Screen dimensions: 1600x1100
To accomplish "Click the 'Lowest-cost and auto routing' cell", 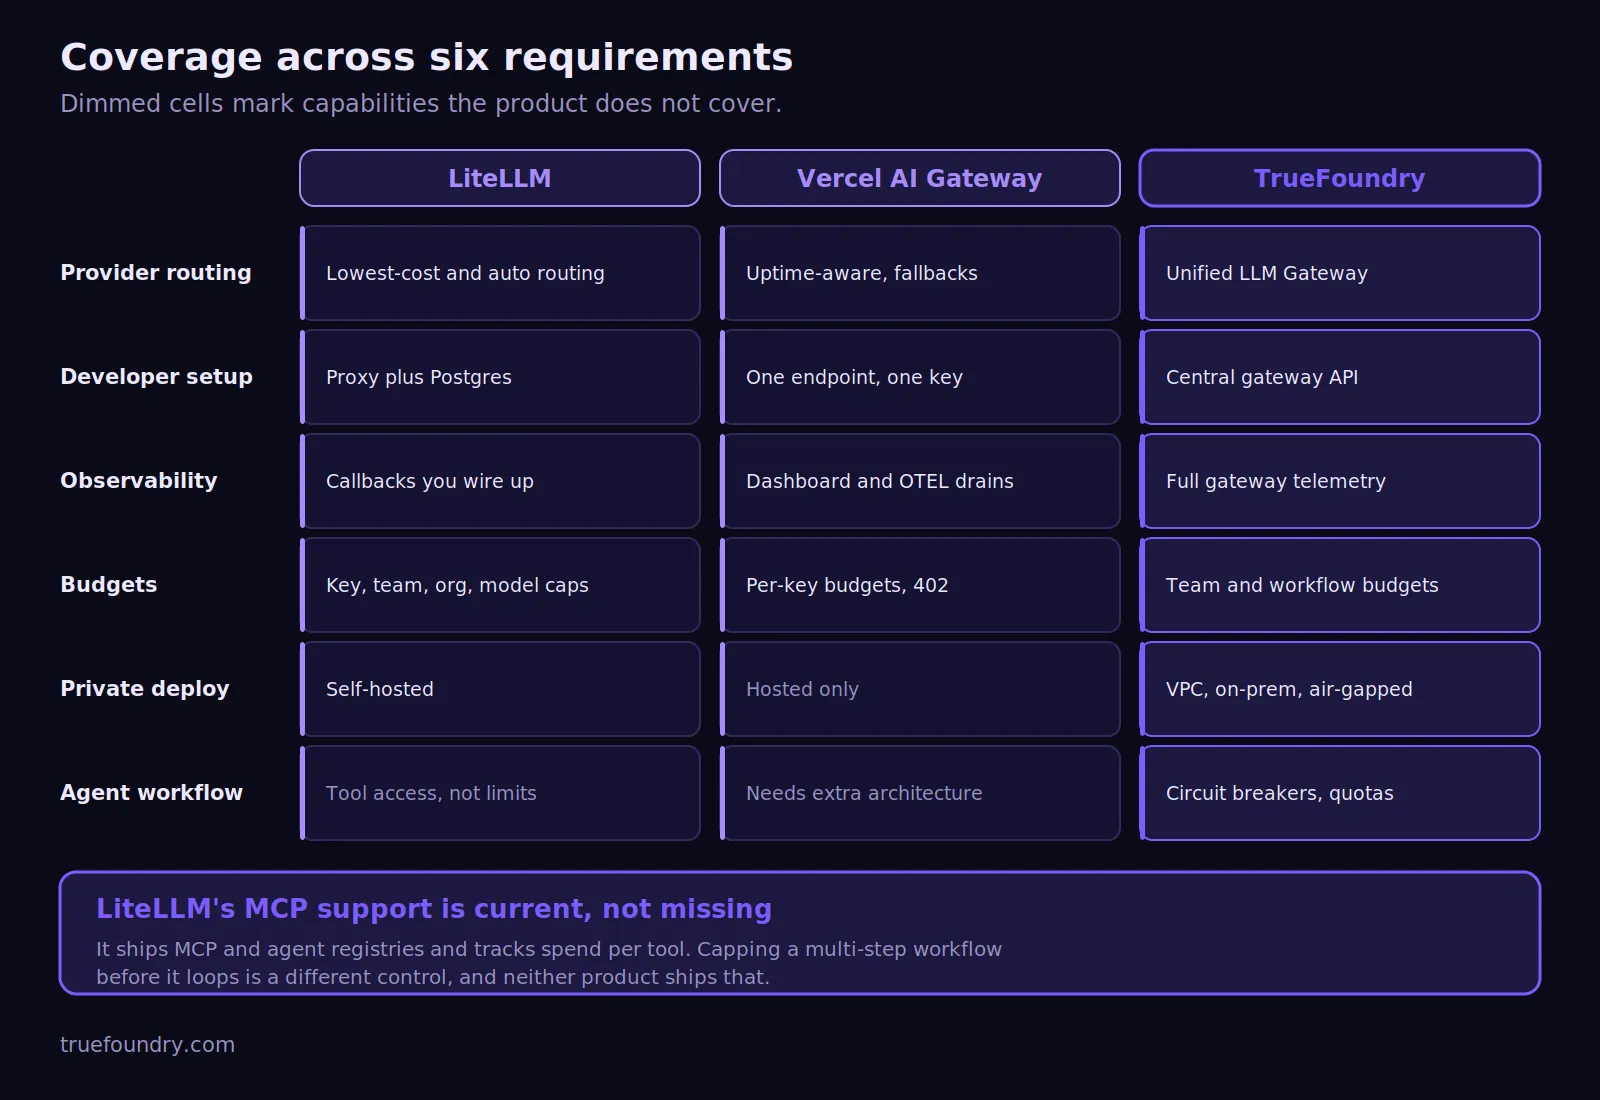I will pyautogui.click(x=500, y=273).
